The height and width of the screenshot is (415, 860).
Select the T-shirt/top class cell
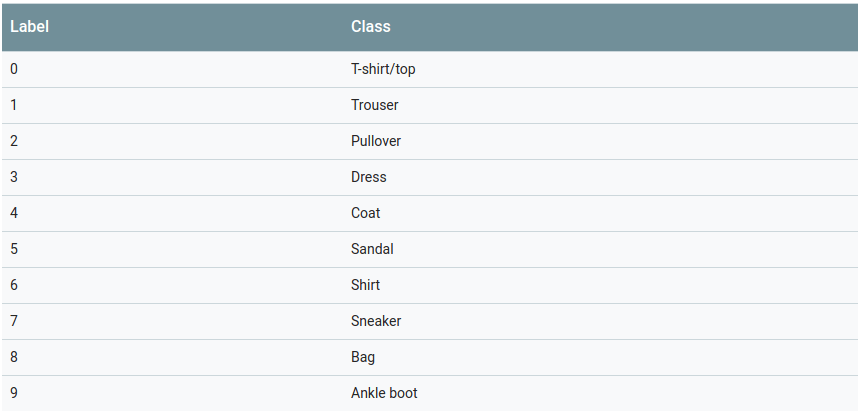pos(383,69)
